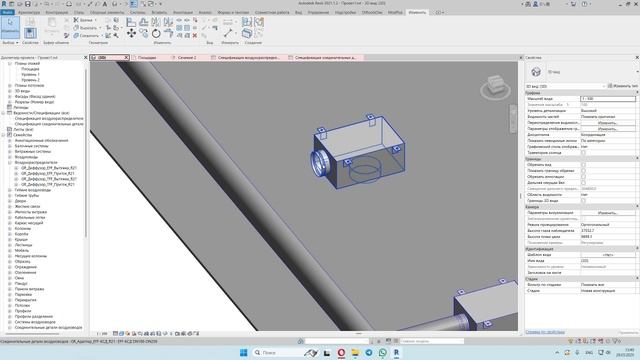Collapse the Стадии properties section

[637, 279]
